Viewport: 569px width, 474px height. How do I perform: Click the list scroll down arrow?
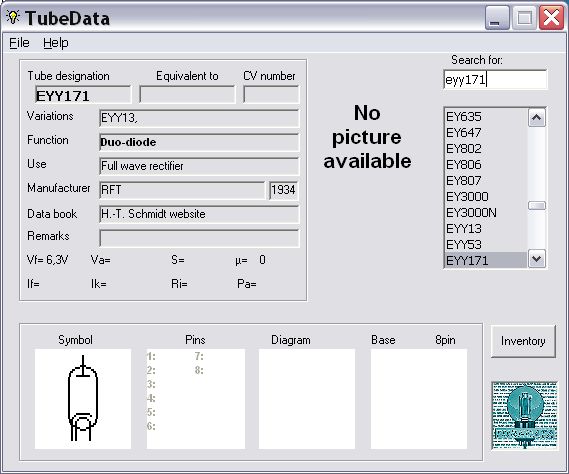click(x=537, y=259)
